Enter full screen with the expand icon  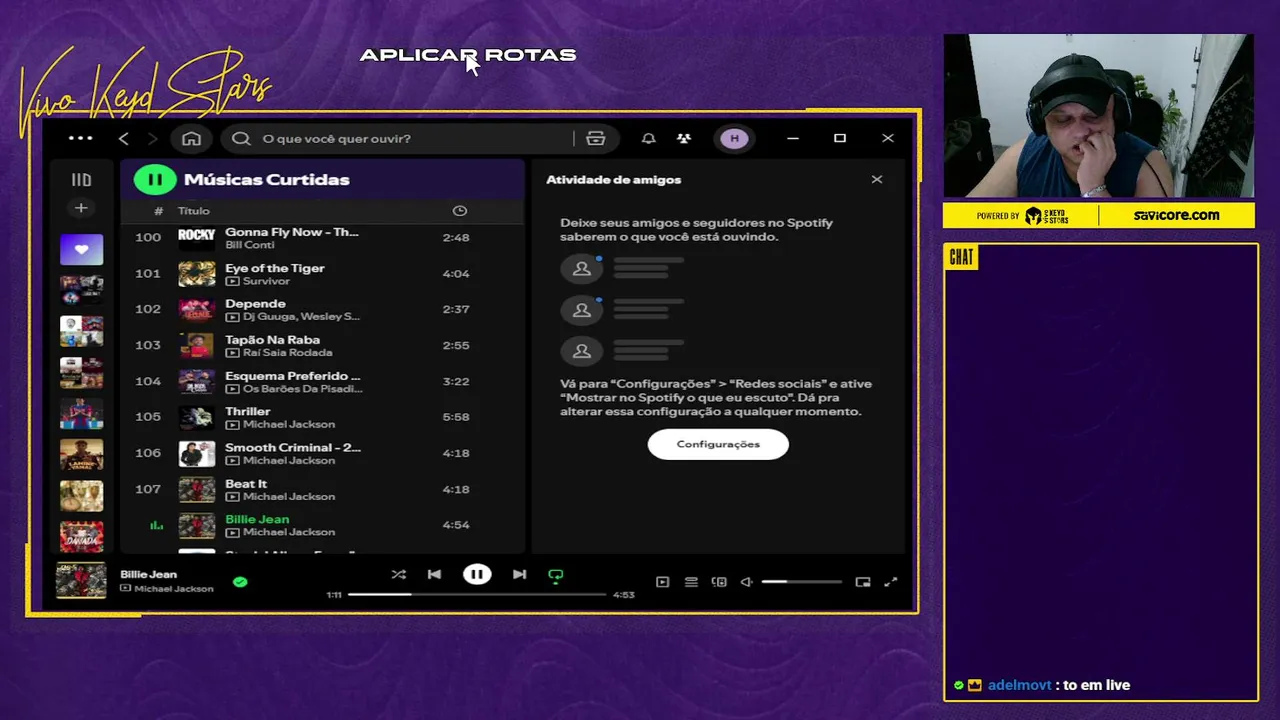(x=891, y=582)
